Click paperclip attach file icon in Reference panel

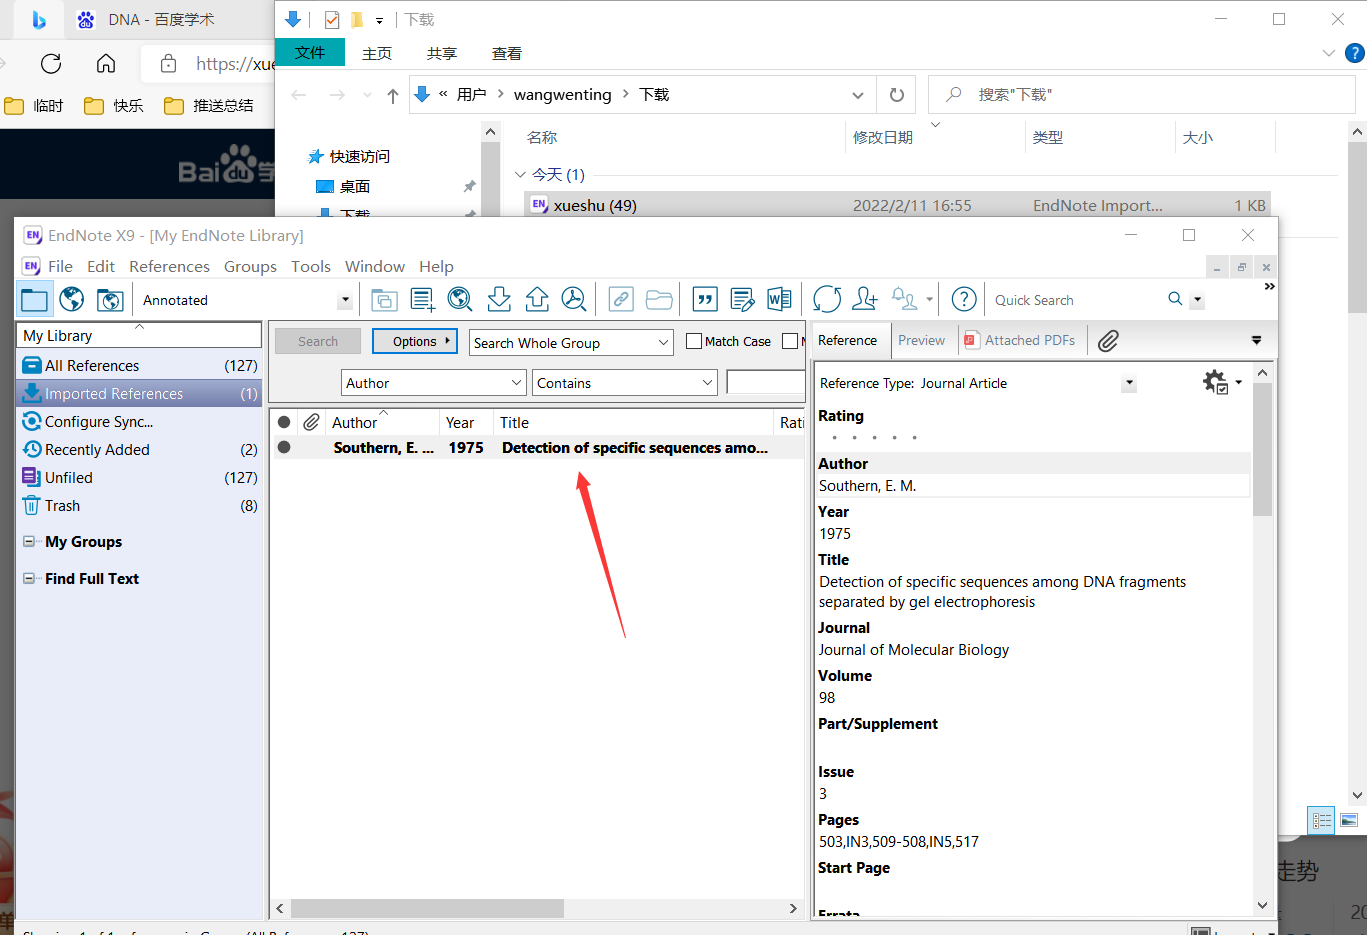1108,341
